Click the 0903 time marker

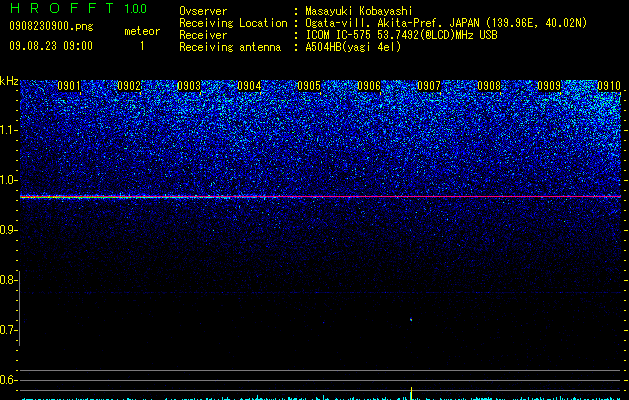point(189,86)
